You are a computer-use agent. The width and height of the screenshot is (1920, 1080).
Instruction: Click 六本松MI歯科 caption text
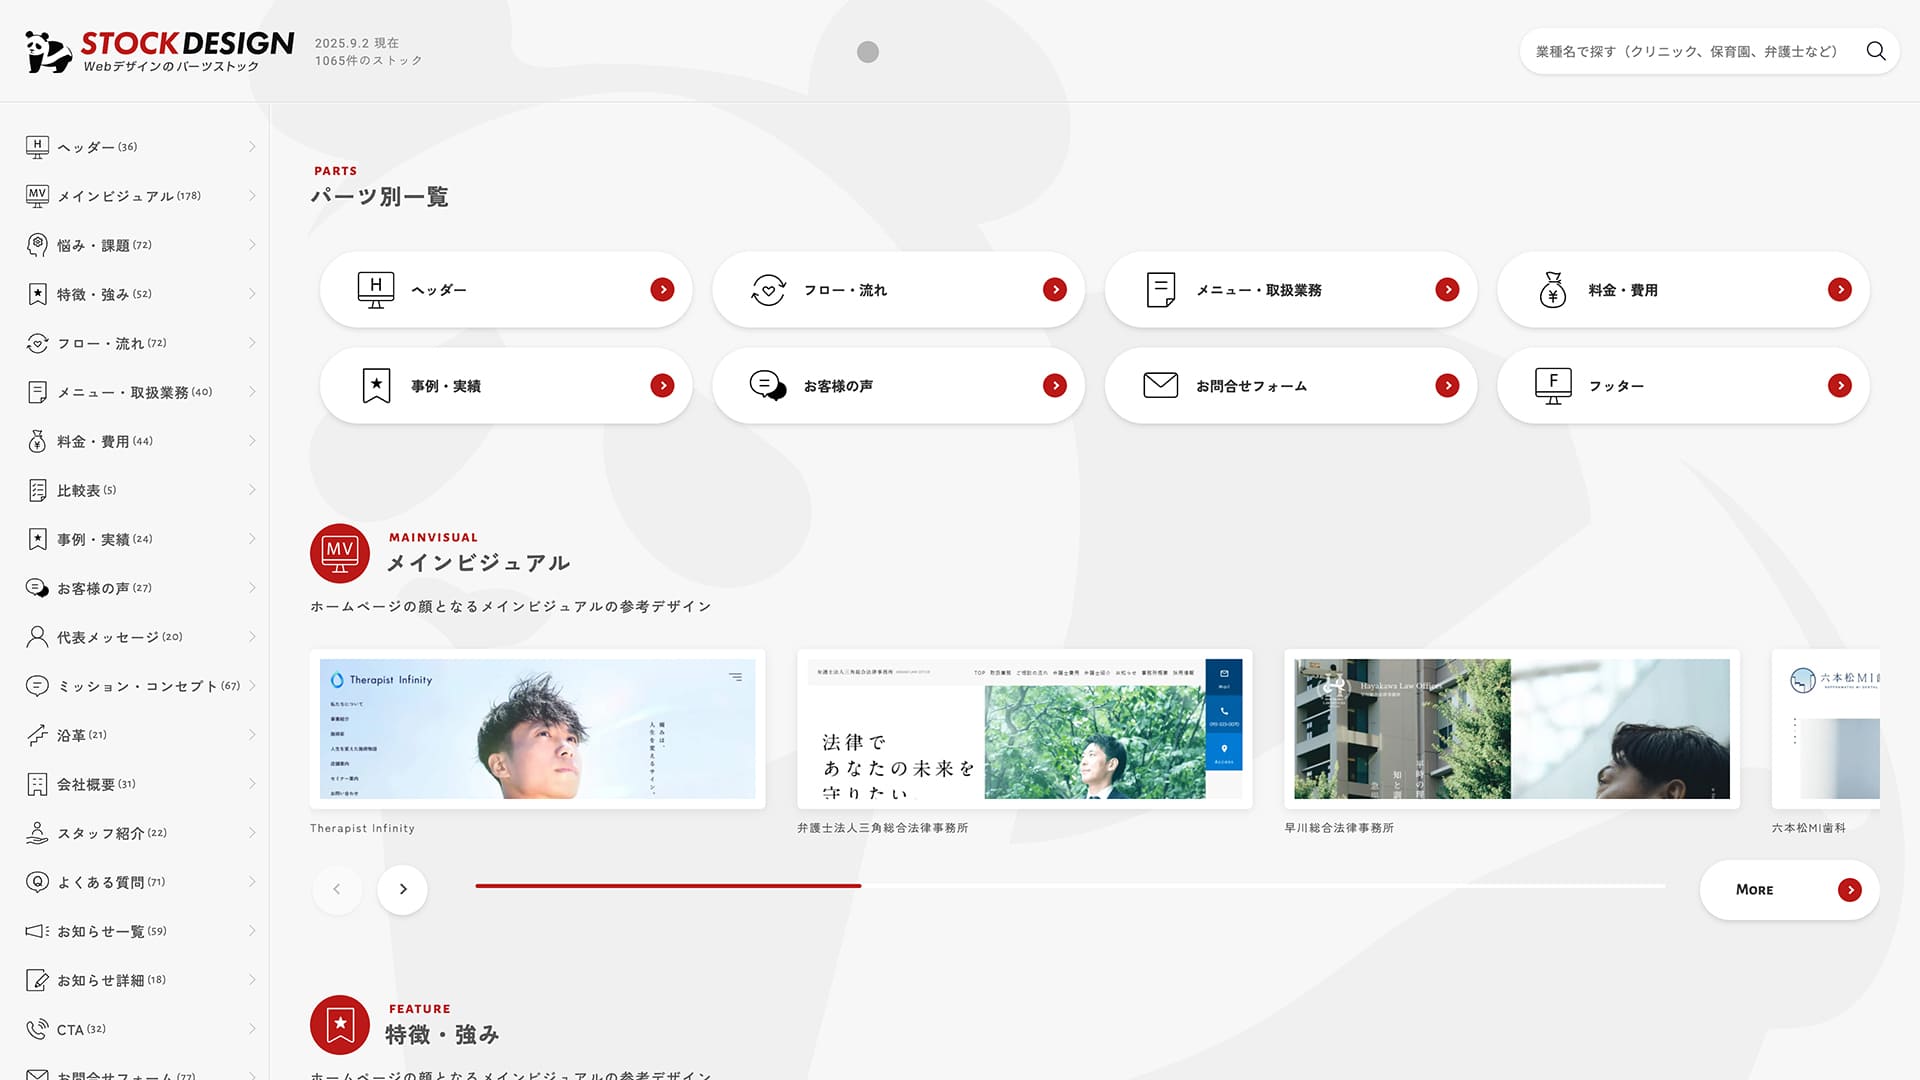point(1809,828)
